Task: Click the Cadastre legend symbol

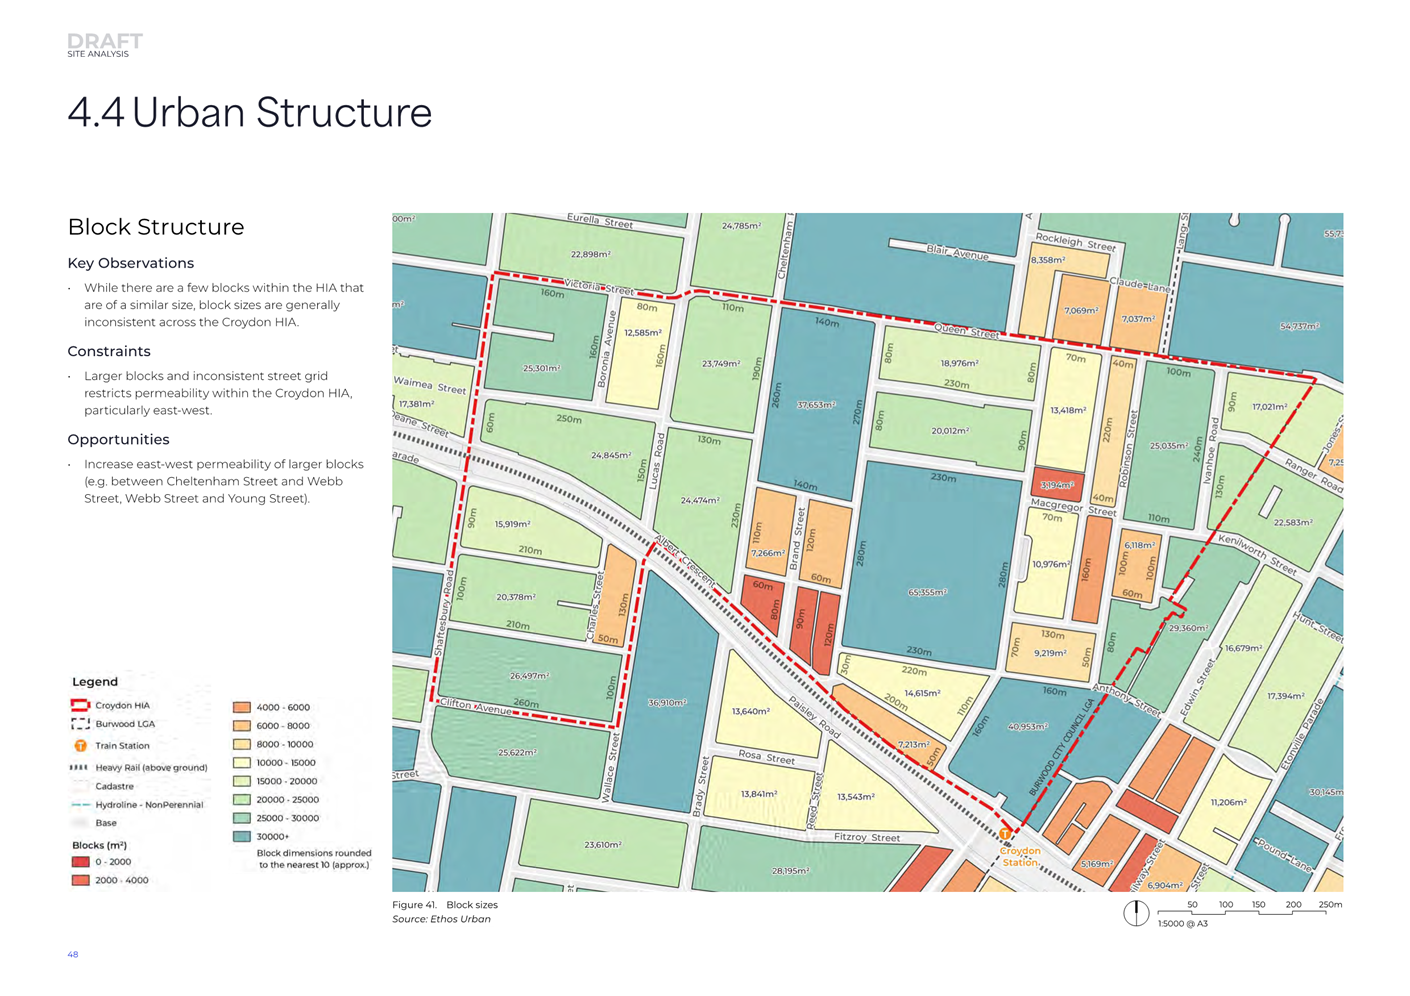Action: [80, 787]
